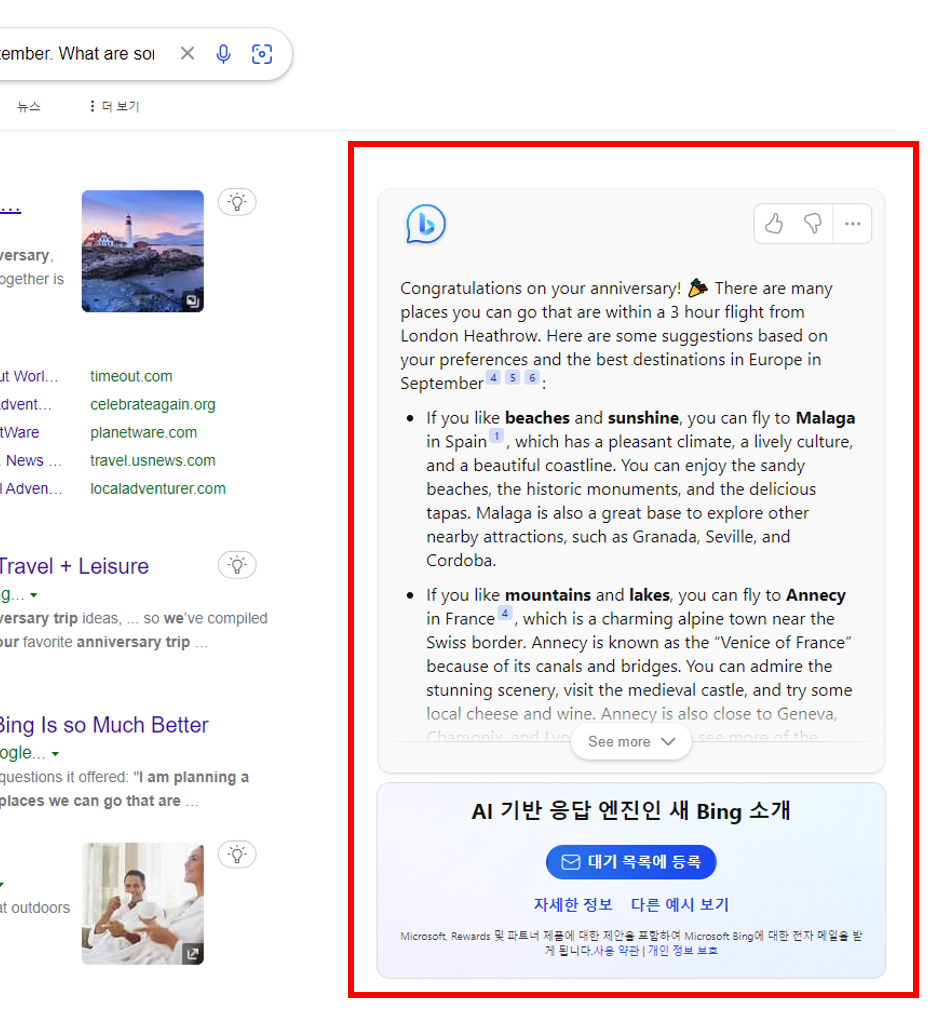Image resolution: width=933 pixels, height=1014 pixels.
Task: Open 자세한 정보 link
Action: click(573, 905)
